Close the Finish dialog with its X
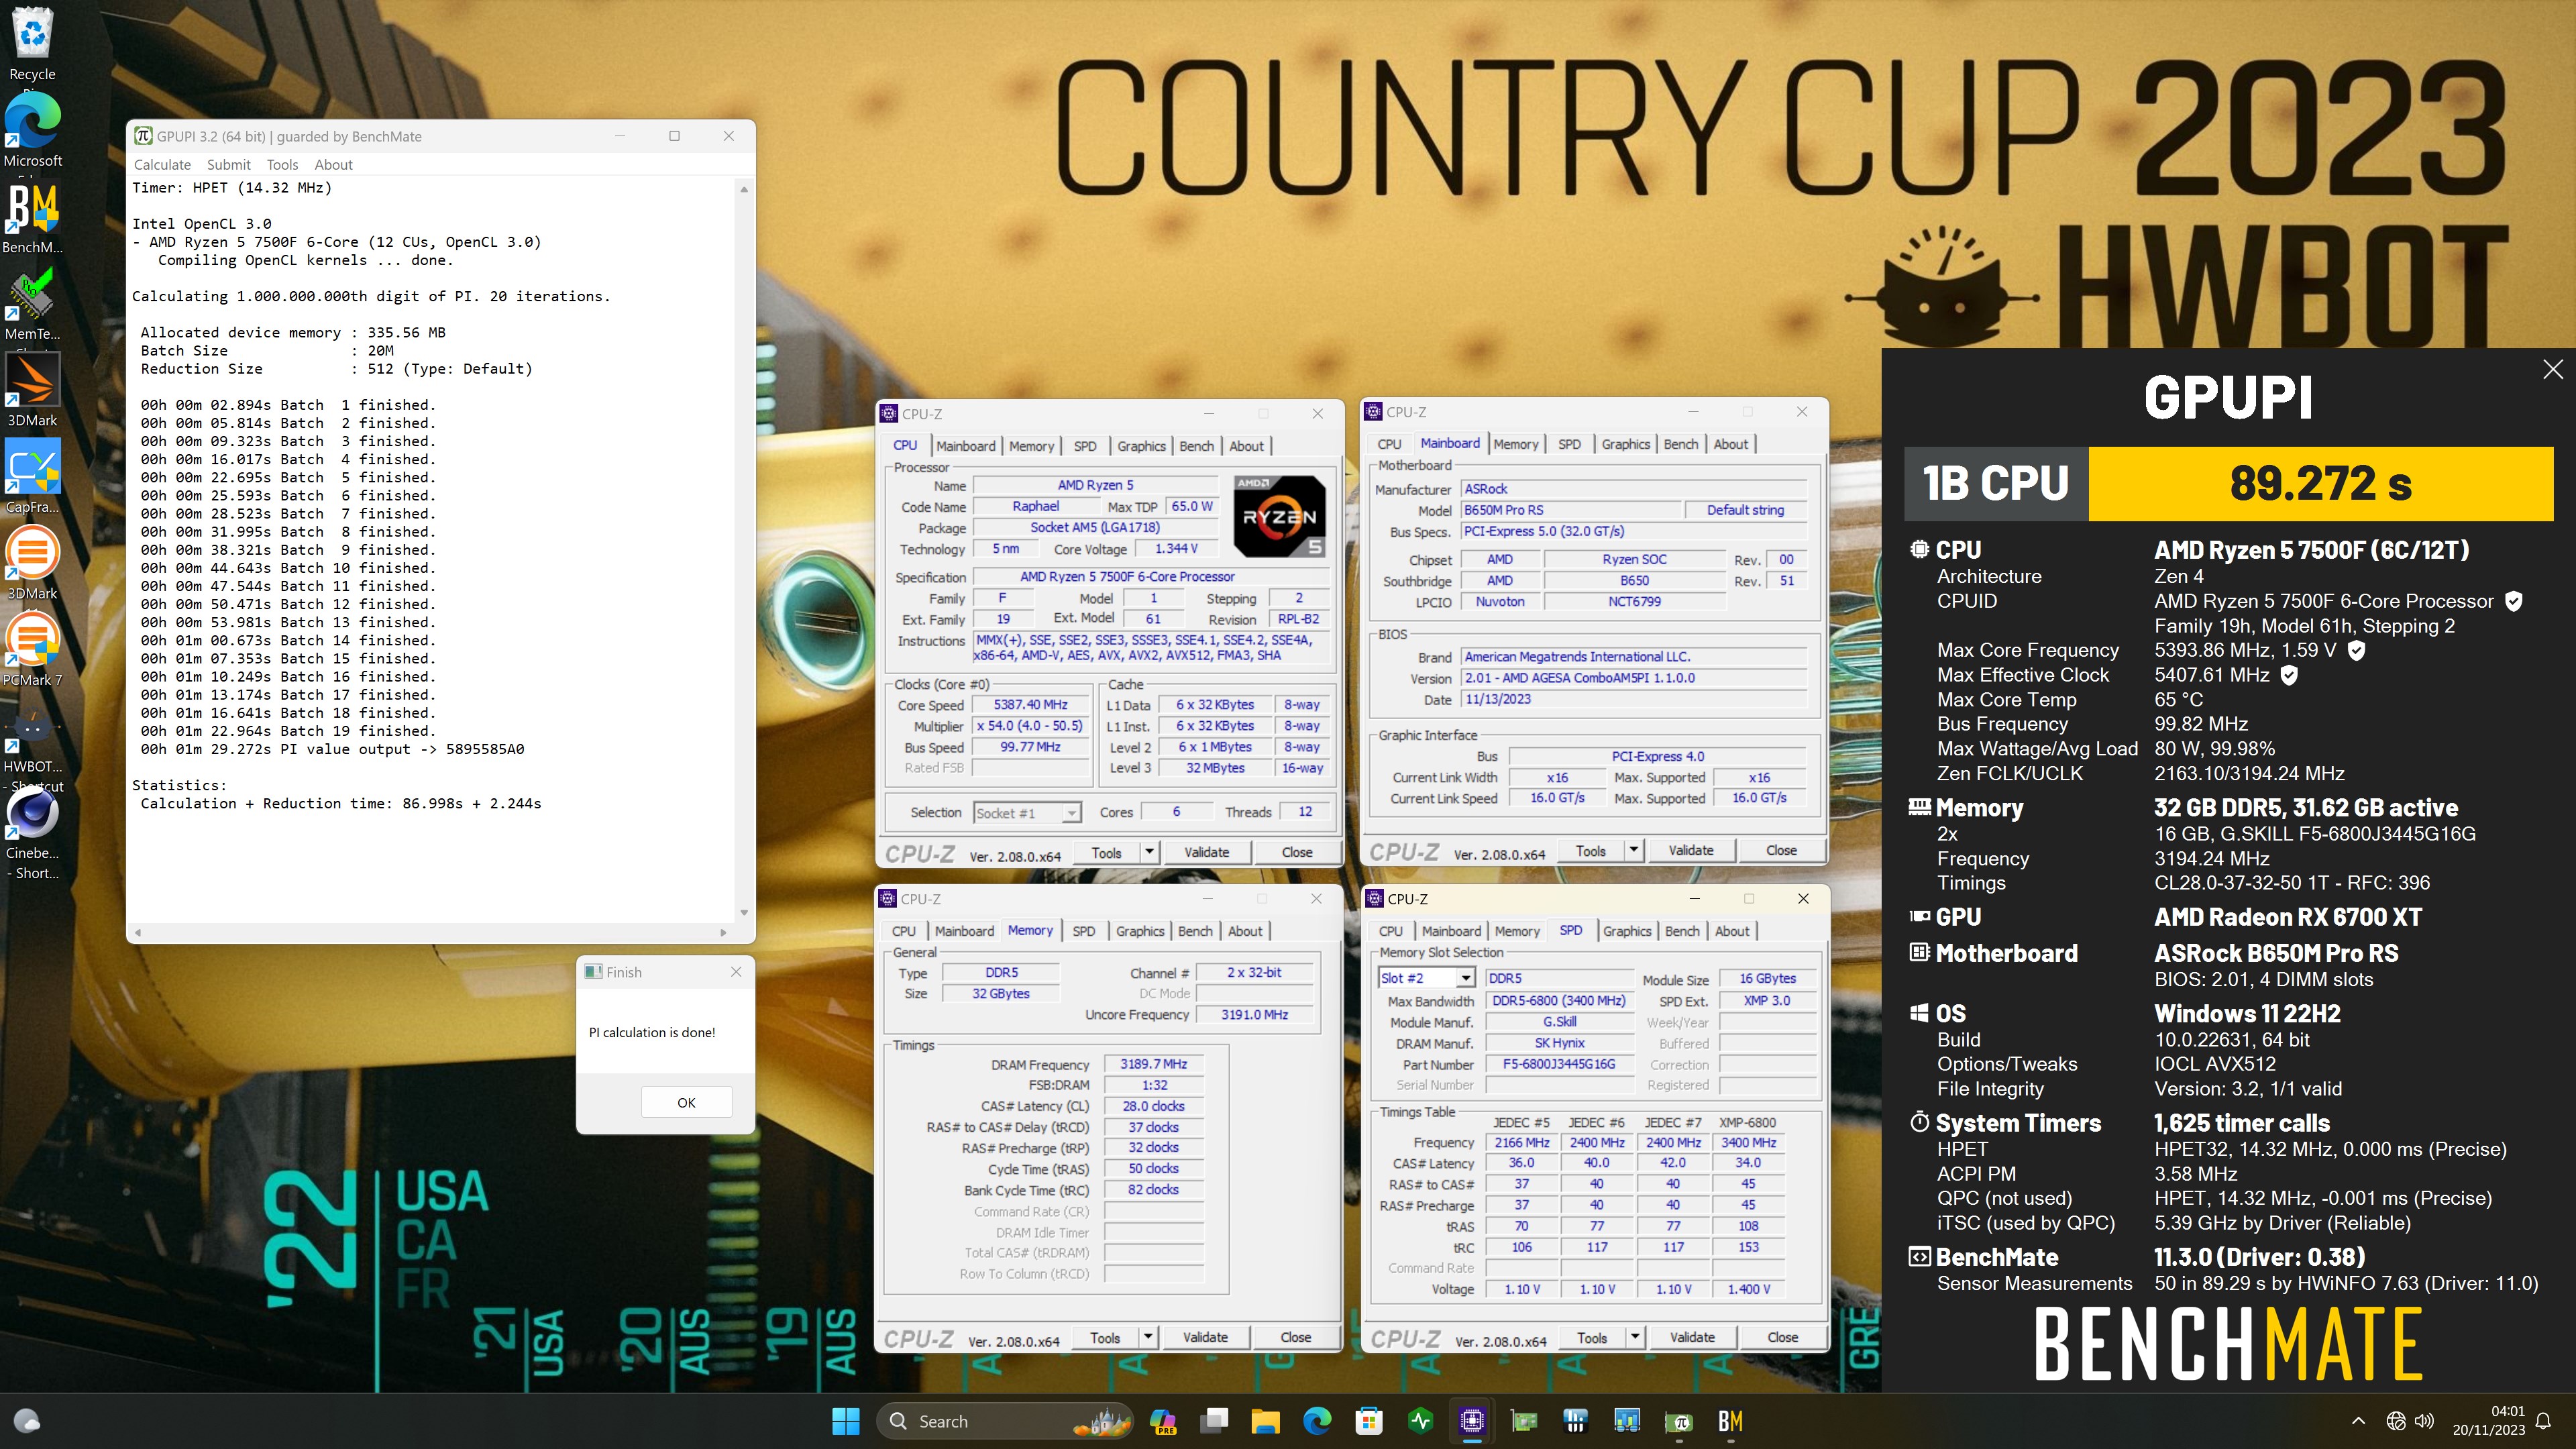2576x1449 pixels. pos(736,972)
